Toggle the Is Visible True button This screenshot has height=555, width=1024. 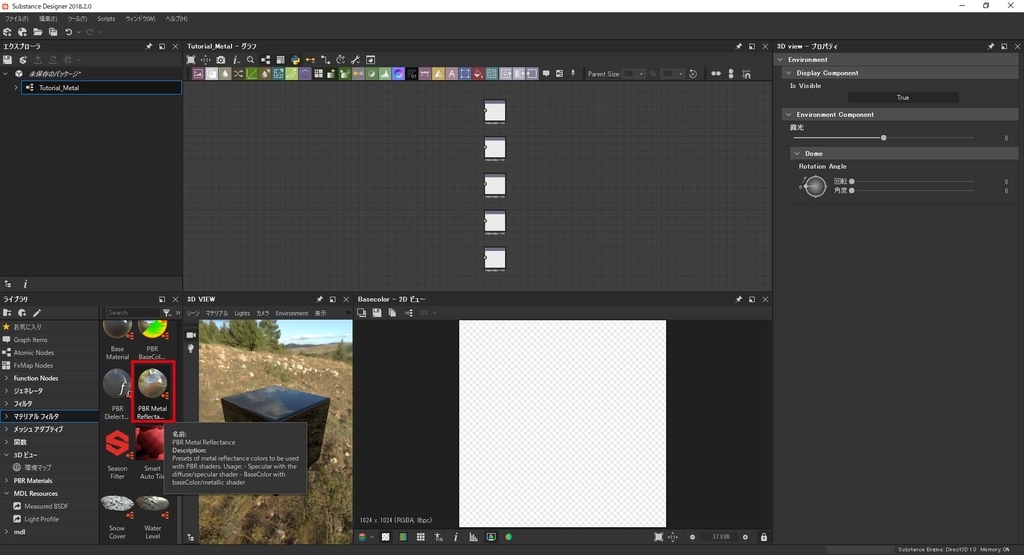903,97
